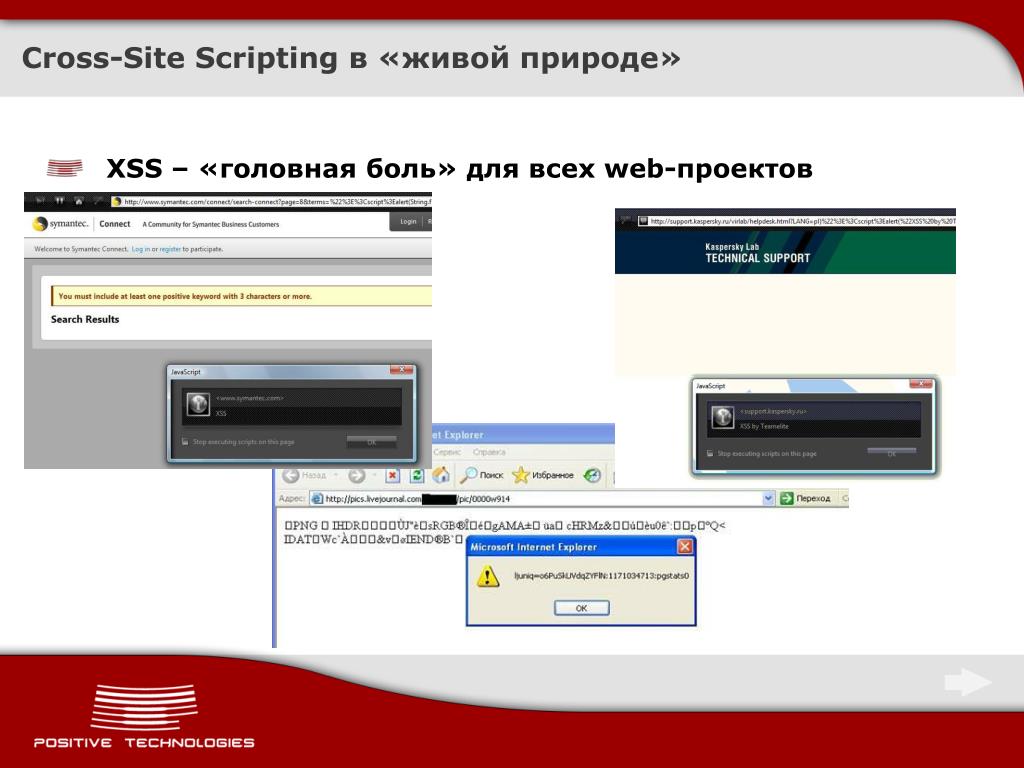The image size is (1024, 768).
Task: Click the Поиск search button
Action: 481,475
